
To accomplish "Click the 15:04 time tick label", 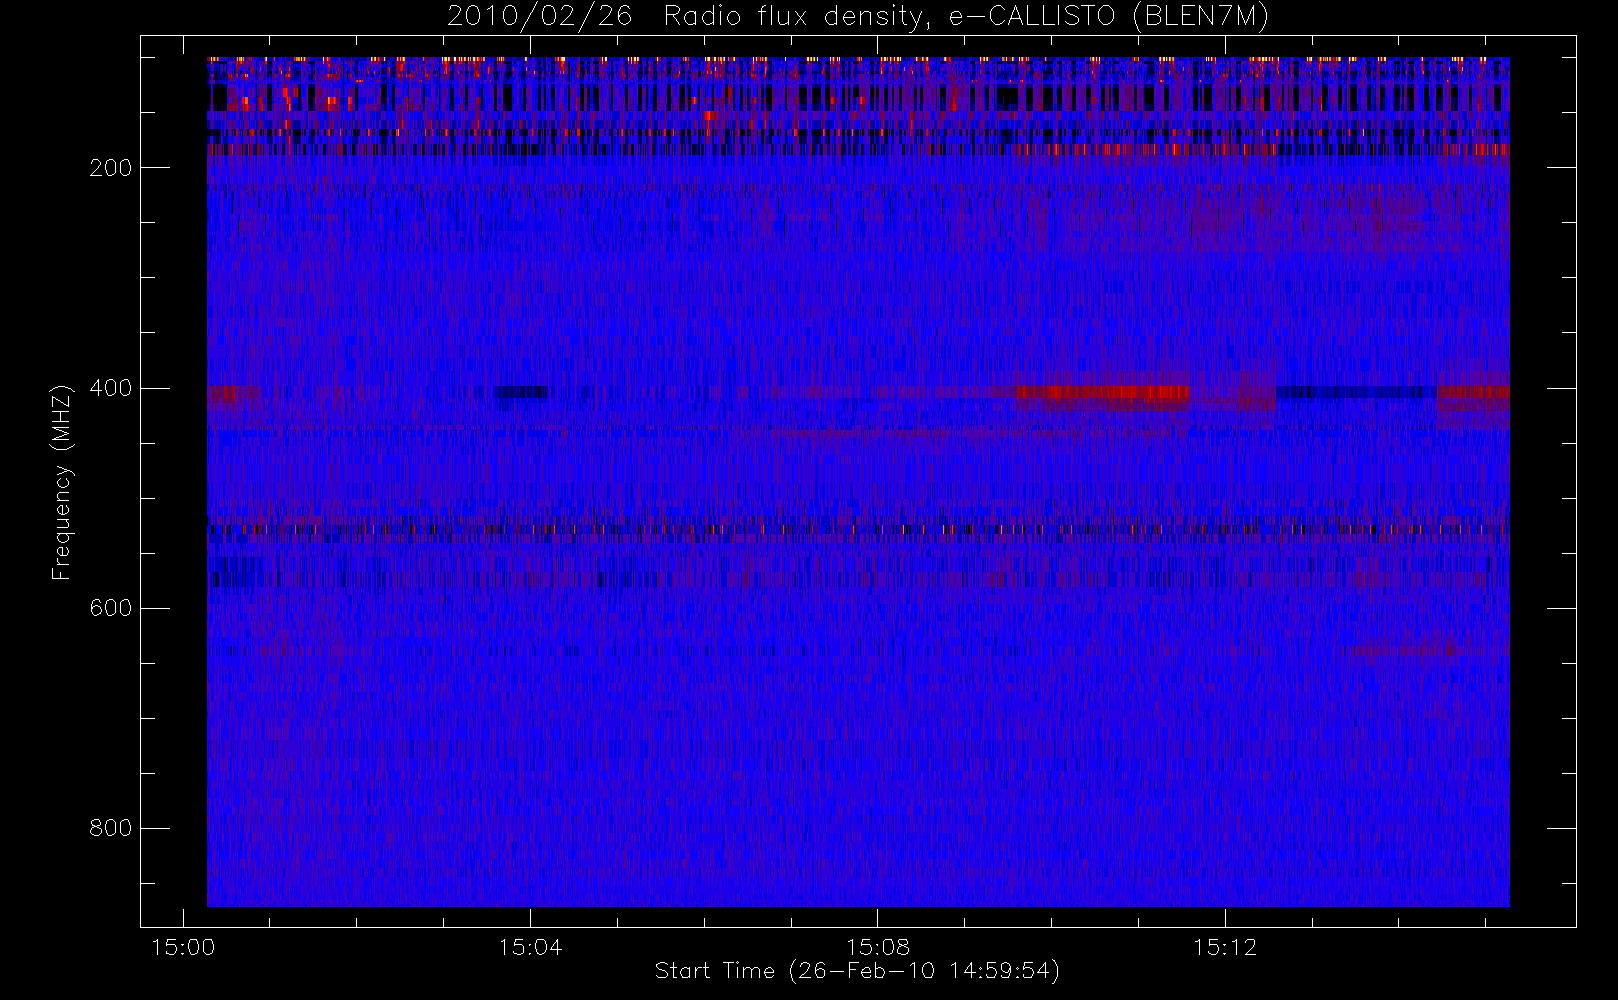I will tap(530, 947).
